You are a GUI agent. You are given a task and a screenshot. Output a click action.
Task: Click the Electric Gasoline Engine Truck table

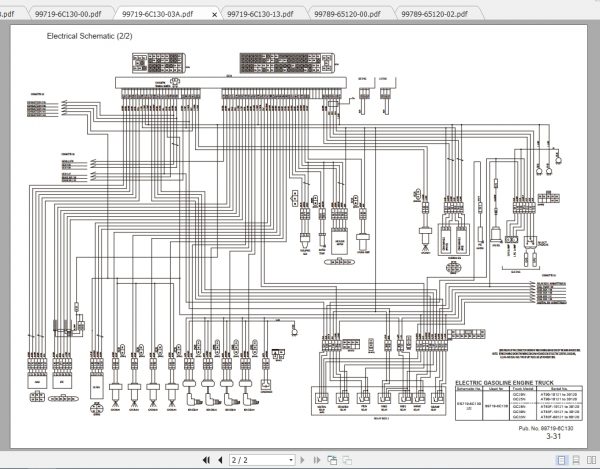click(519, 400)
